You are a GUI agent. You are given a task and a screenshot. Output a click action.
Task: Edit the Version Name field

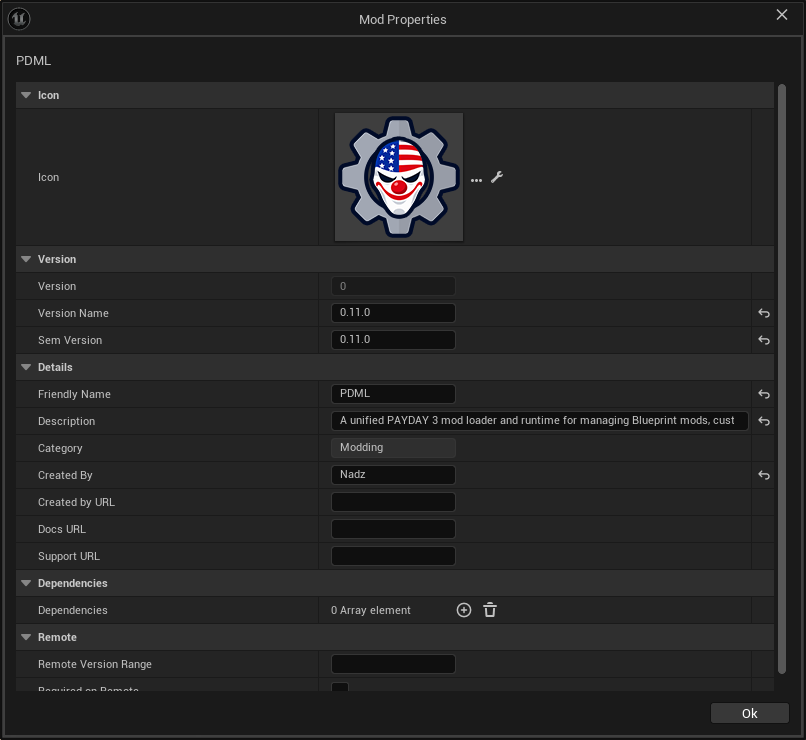tap(393, 313)
